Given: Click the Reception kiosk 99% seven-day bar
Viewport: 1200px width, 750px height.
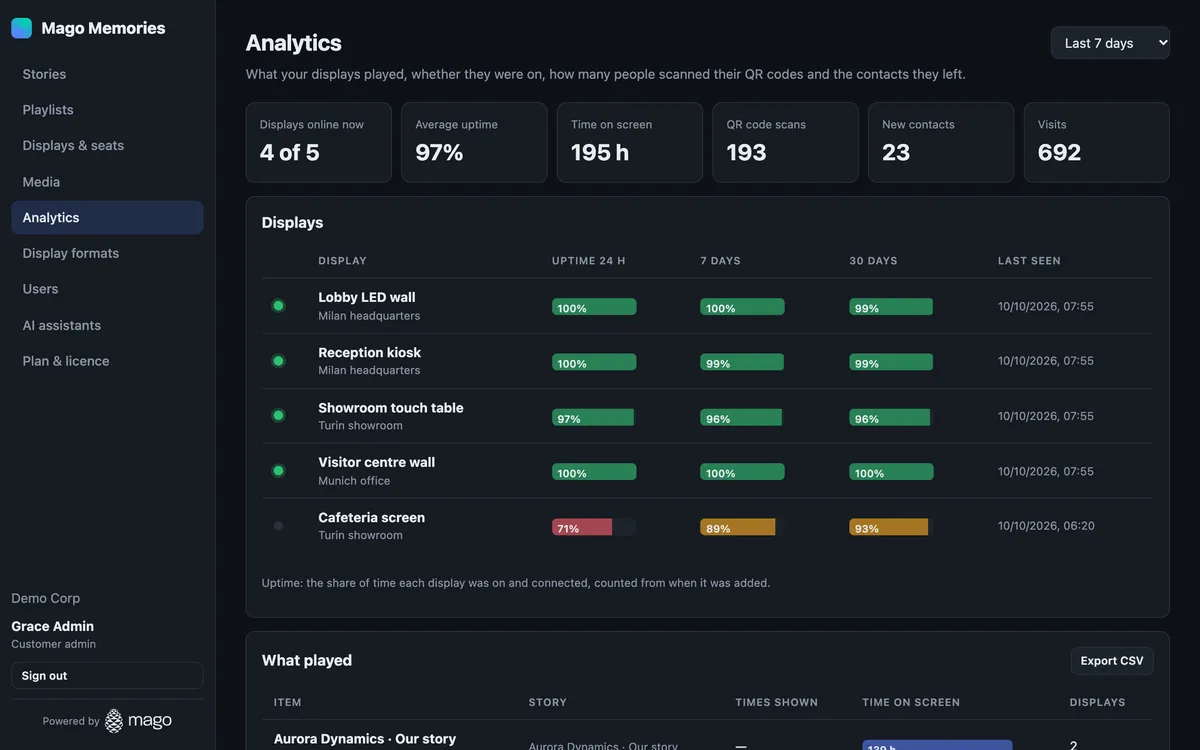Looking at the screenshot, I should pos(742,362).
